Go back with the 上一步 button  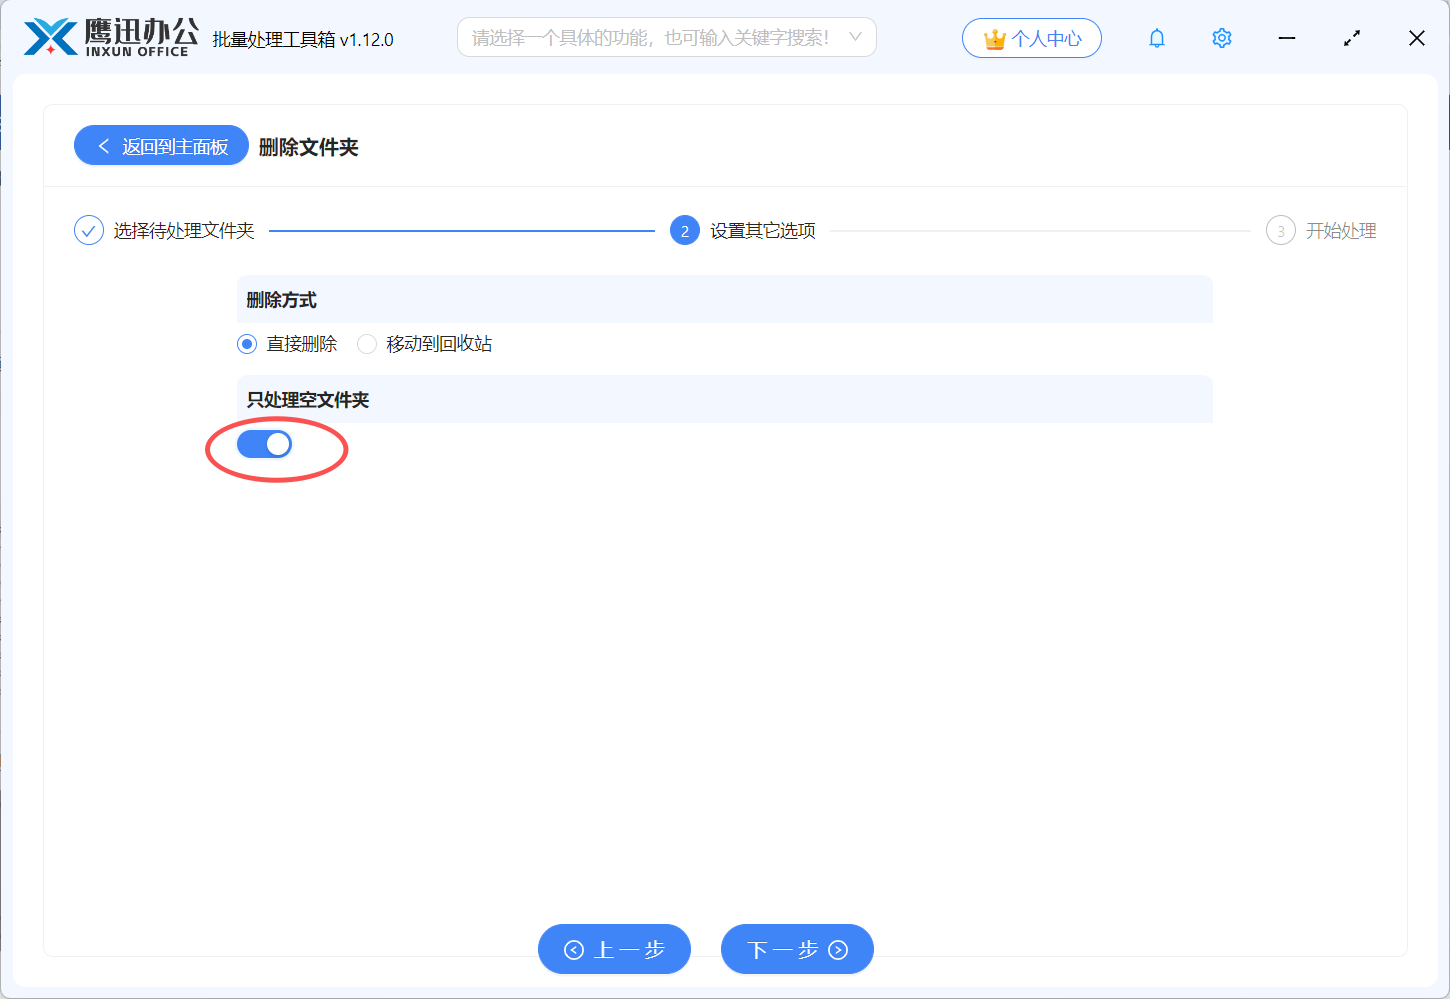(614, 949)
